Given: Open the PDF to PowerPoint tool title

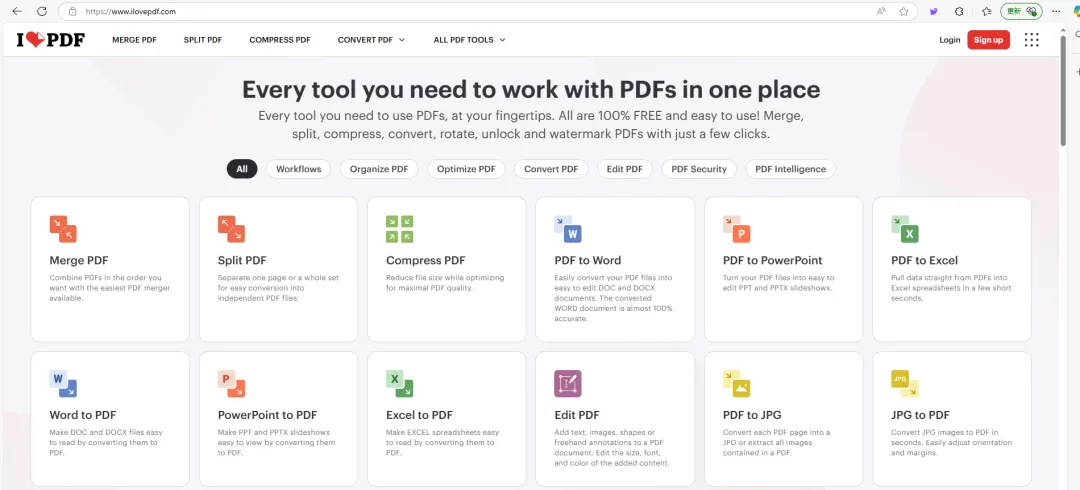Looking at the screenshot, I should (x=772, y=261).
